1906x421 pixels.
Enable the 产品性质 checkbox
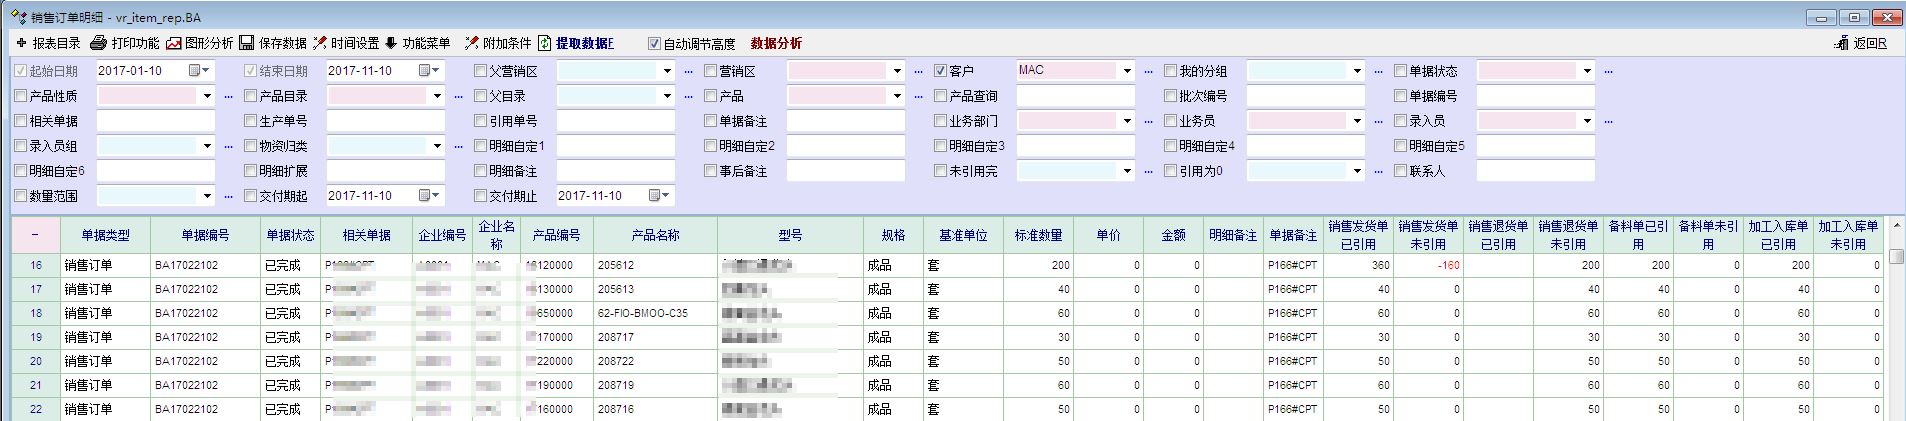click(x=21, y=96)
